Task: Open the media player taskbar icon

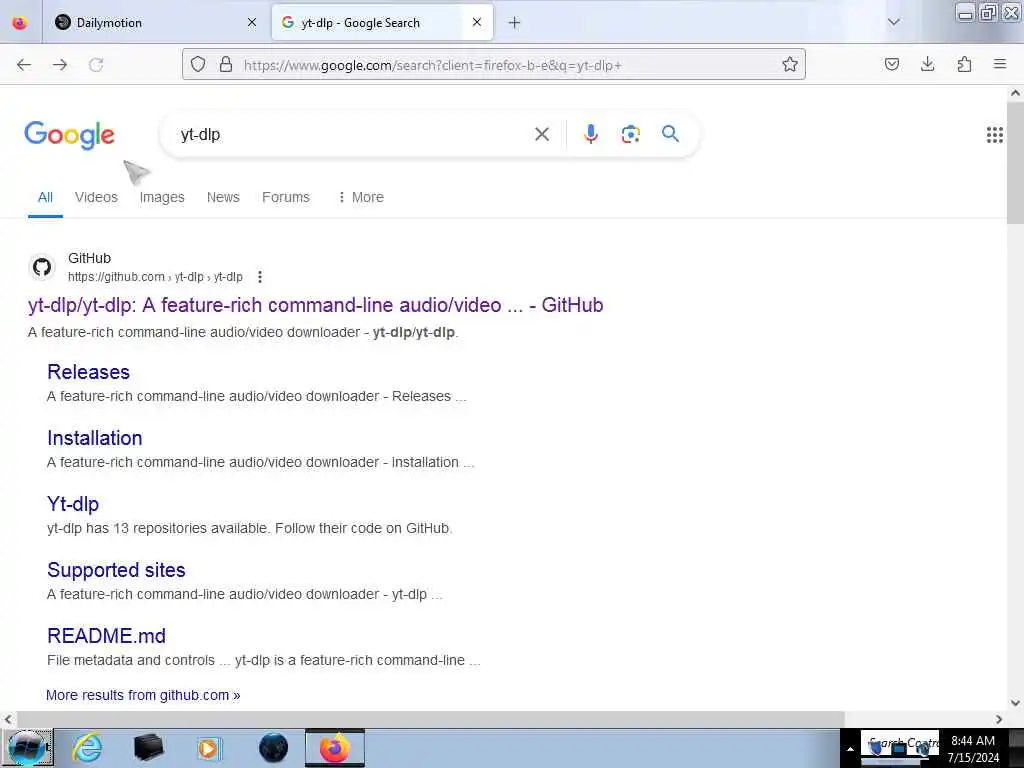Action: pos(209,748)
